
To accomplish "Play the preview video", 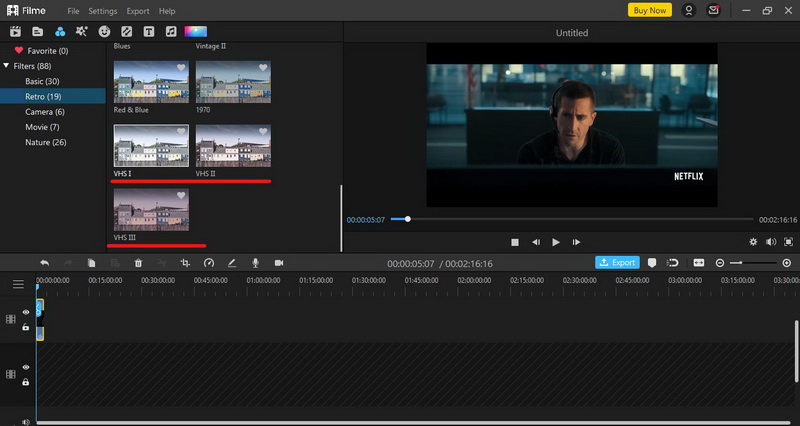I will pyautogui.click(x=556, y=242).
